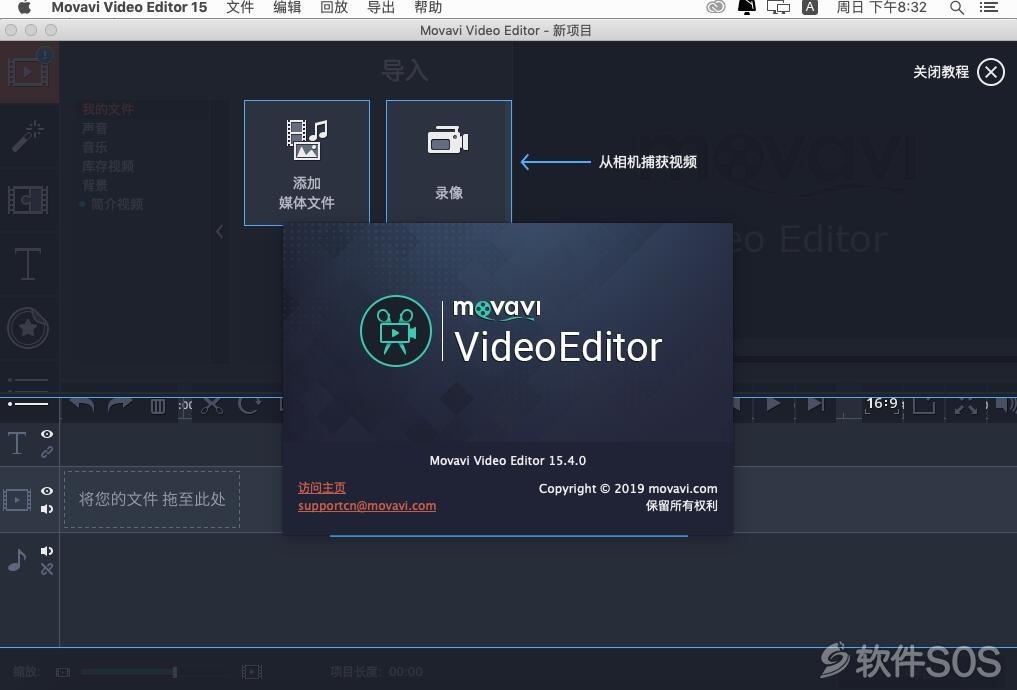
Task: Mute the video track audio
Action: click(47, 509)
